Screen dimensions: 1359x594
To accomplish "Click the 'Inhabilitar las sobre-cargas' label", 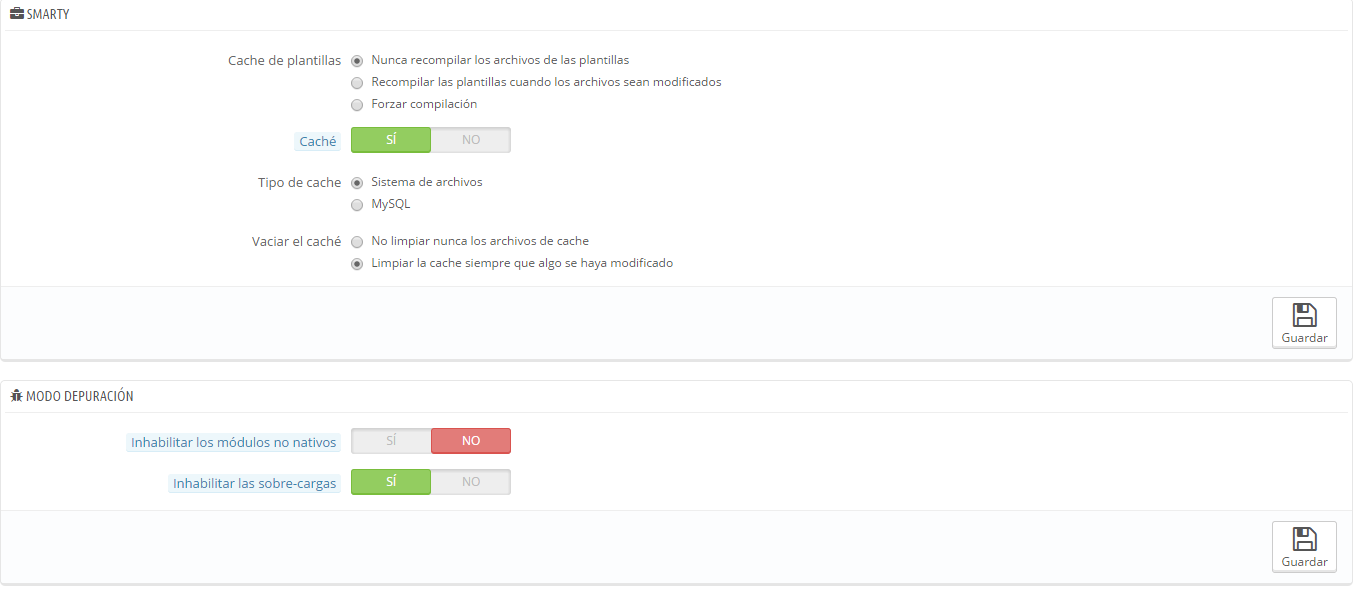I will click(255, 484).
